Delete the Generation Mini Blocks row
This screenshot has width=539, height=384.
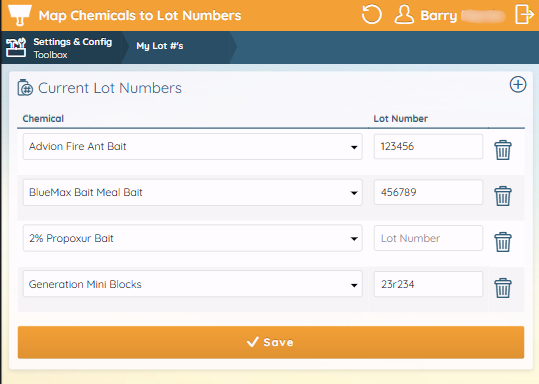click(x=503, y=288)
